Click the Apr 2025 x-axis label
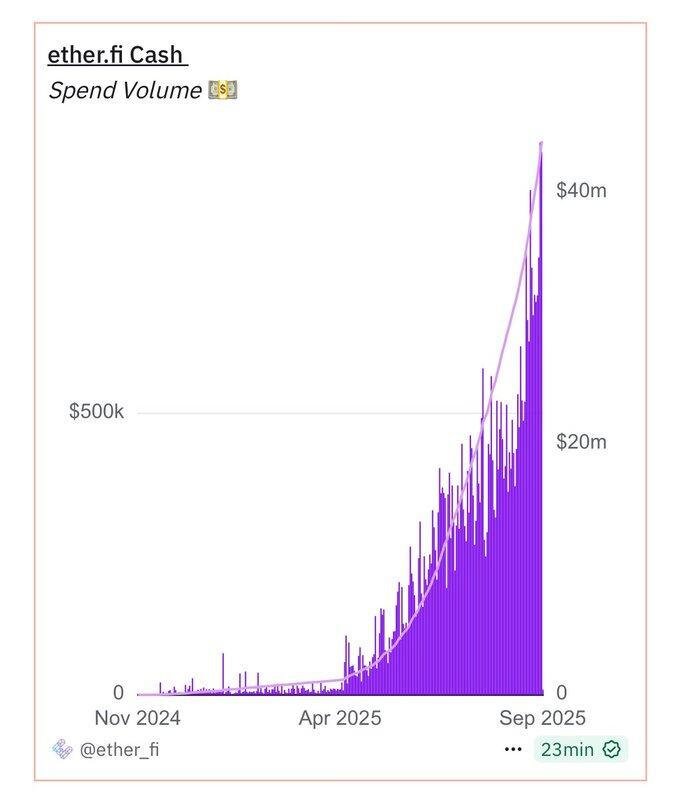The width and height of the screenshot is (681, 800). 340,718
